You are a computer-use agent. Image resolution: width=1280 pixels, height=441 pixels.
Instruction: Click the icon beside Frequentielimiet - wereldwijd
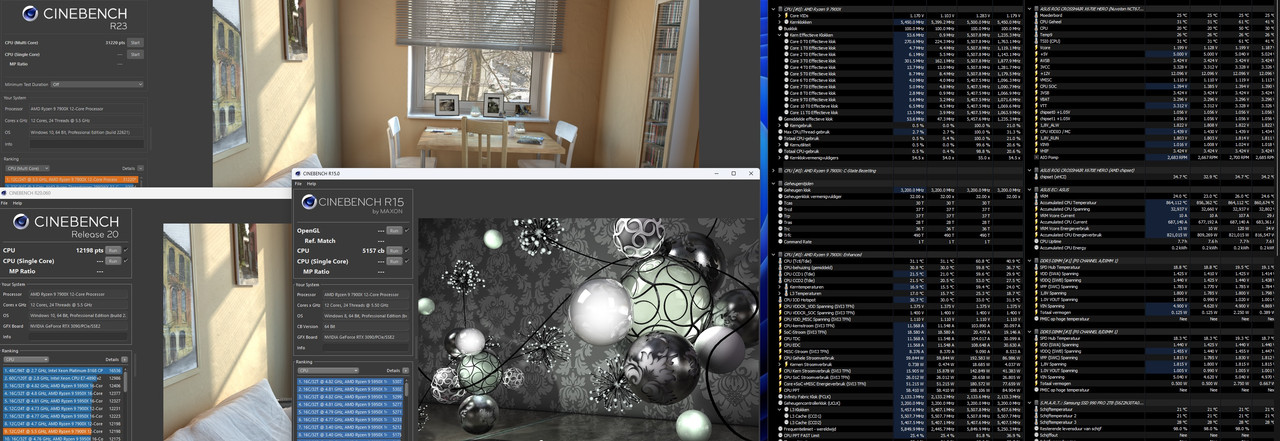pyautogui.click(x=780, y=428)
